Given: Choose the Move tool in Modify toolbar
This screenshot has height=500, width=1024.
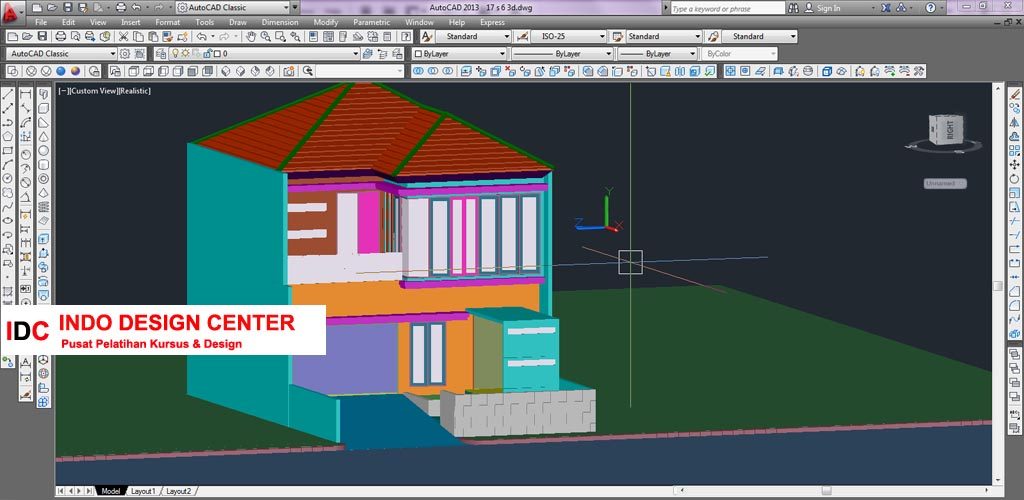Looking at the screenshot, I should 1014,164.
